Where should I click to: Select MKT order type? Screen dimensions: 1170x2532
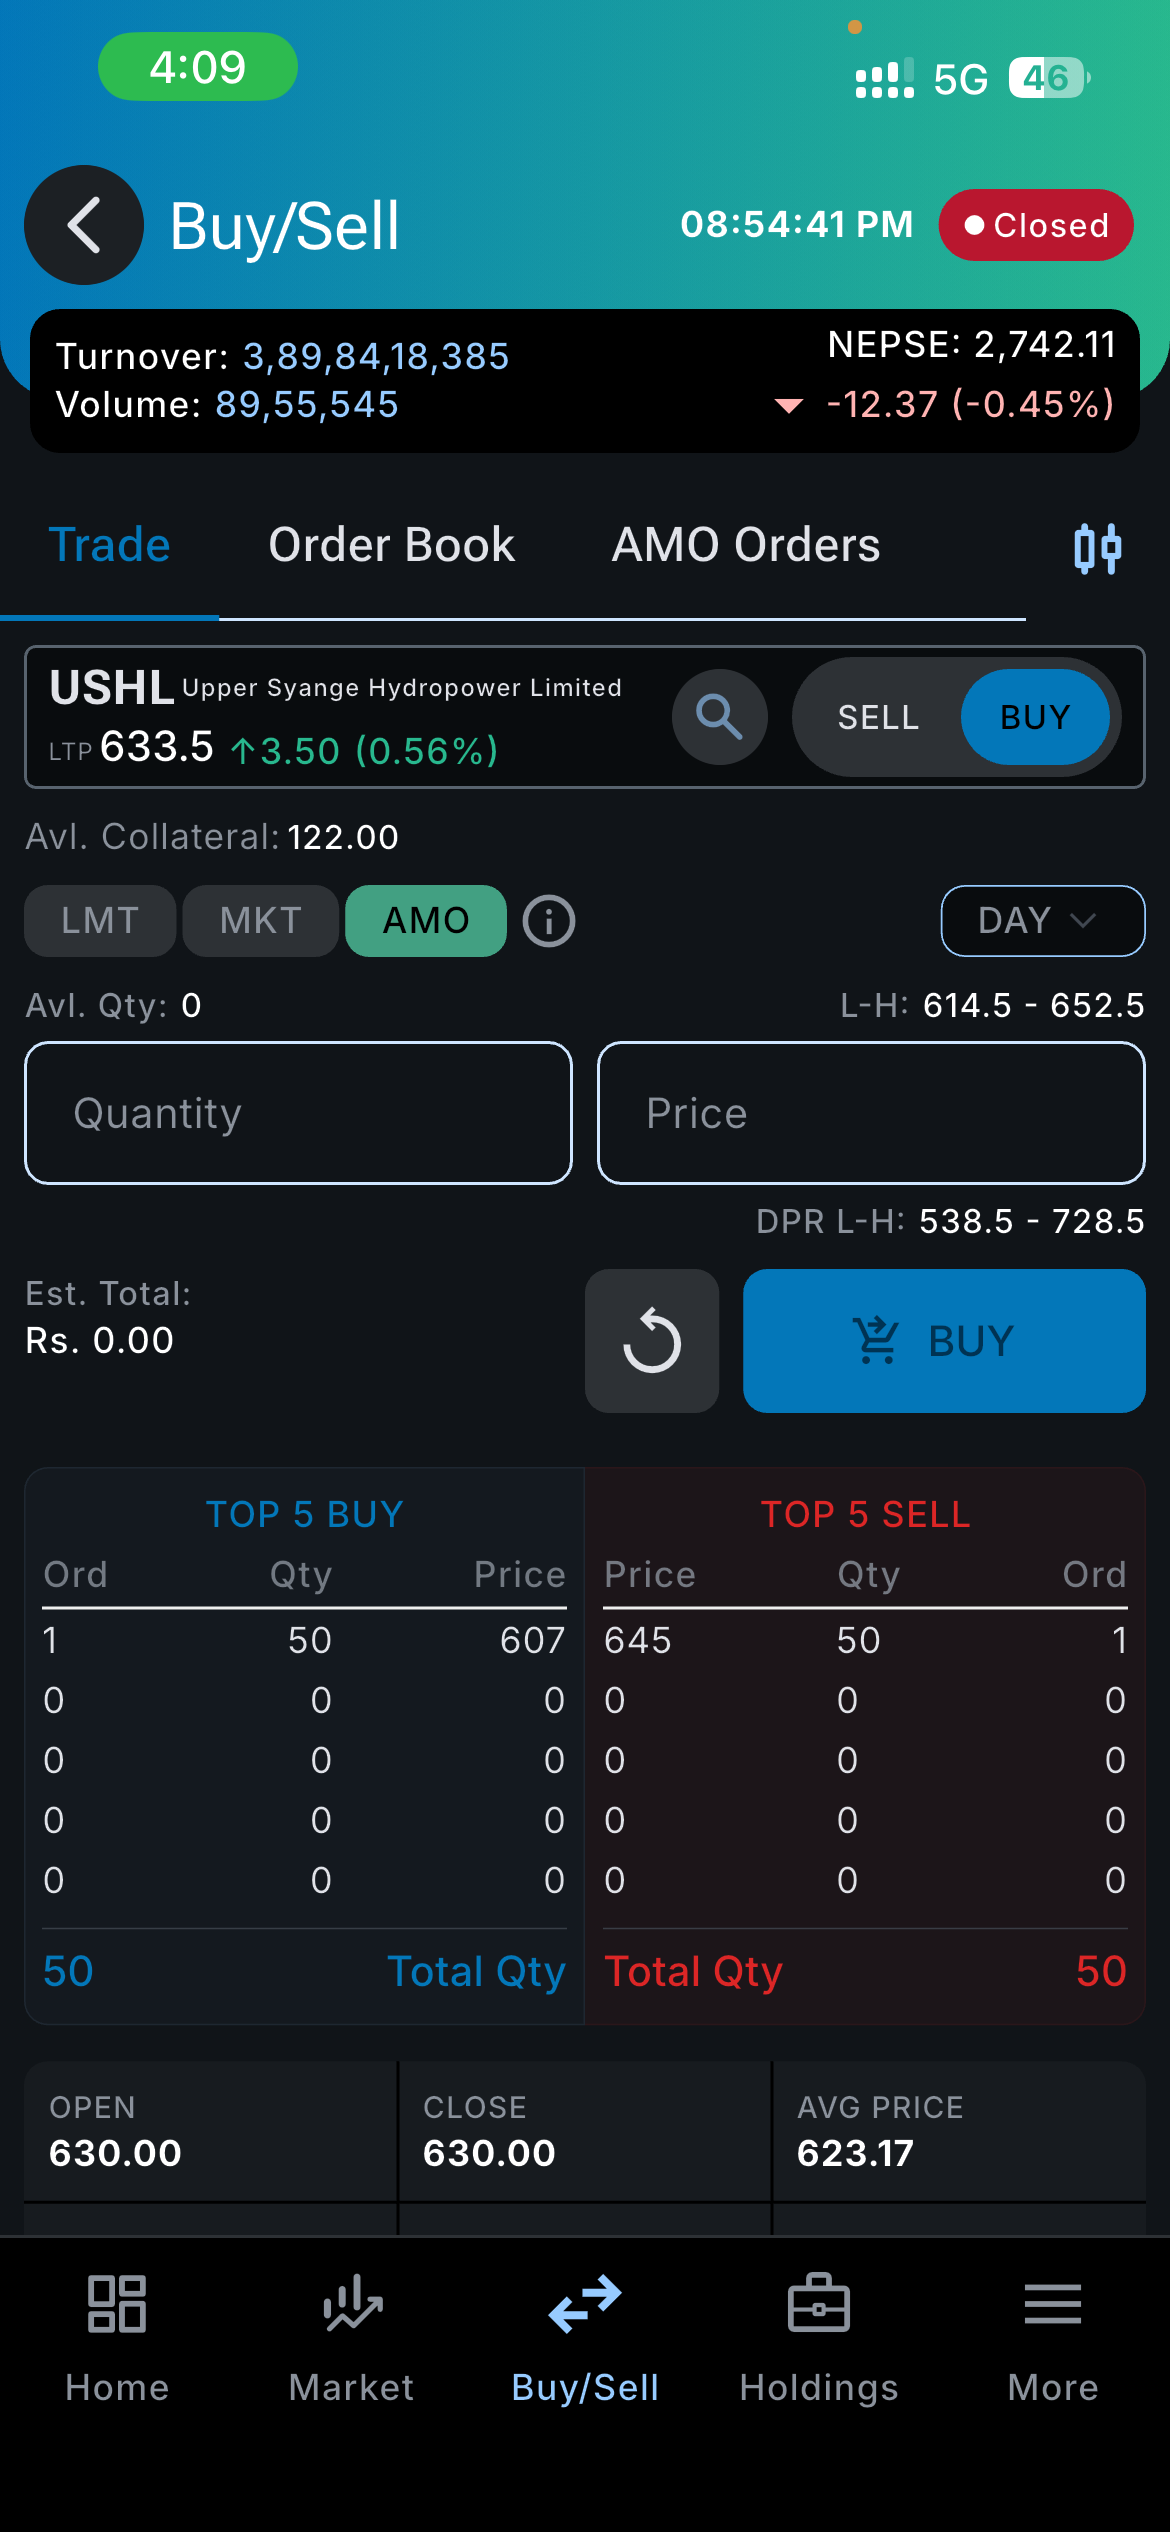click(x=261, y=921)
